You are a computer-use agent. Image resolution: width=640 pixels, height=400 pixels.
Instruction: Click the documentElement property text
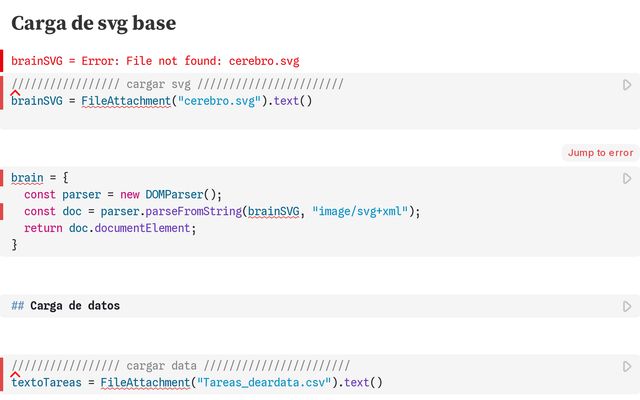pyautogui.click(x=142, y=228)
